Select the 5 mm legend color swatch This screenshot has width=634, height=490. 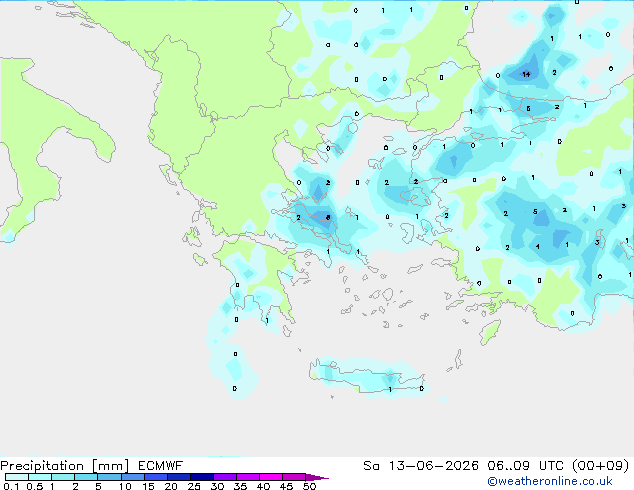point(109,477)
